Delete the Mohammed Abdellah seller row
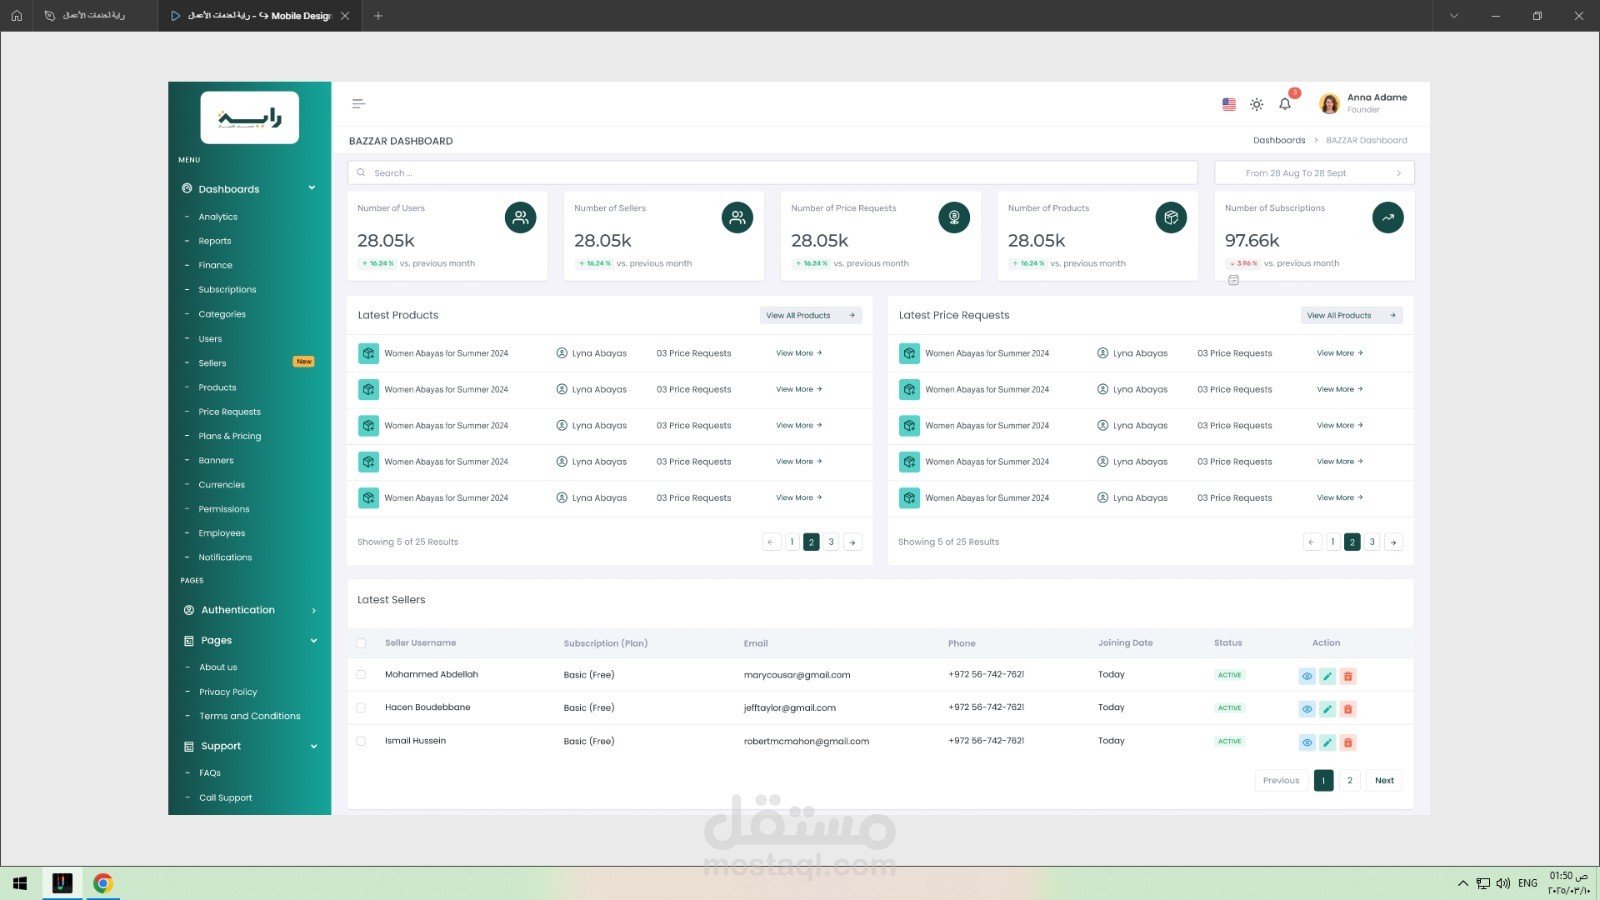This screenshot has height=900, width=1600. 1348,676
